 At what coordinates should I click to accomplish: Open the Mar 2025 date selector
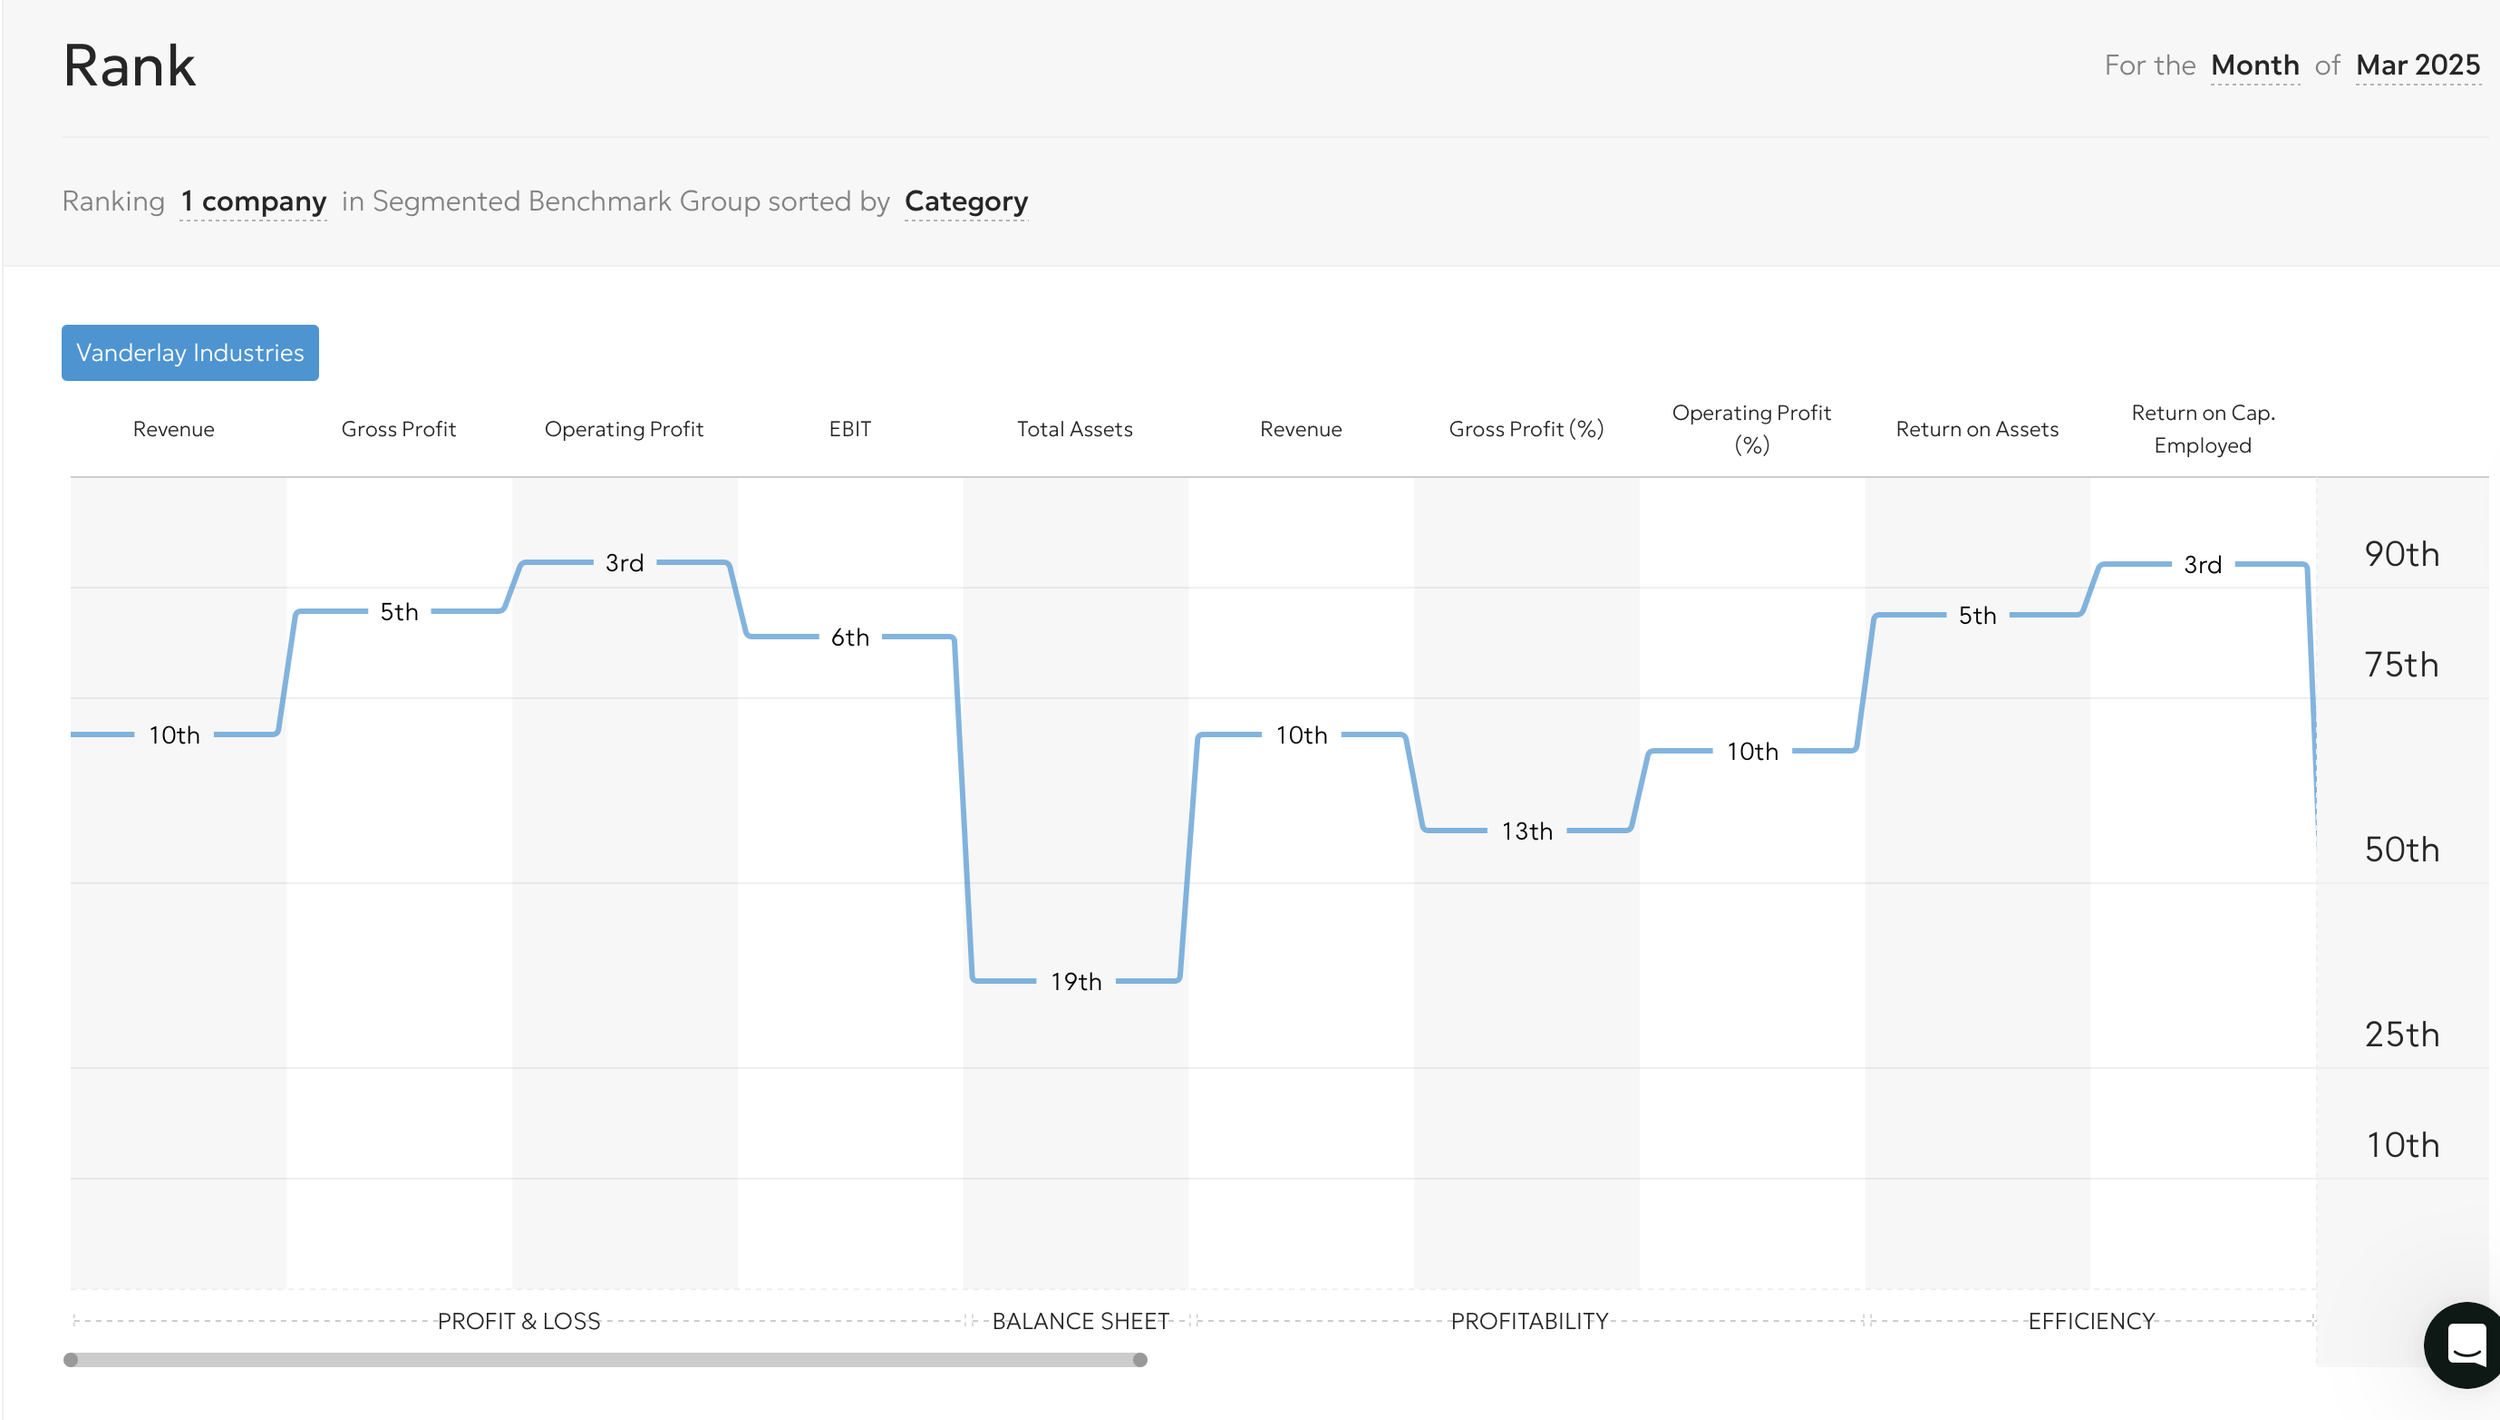coord(2417,66)
